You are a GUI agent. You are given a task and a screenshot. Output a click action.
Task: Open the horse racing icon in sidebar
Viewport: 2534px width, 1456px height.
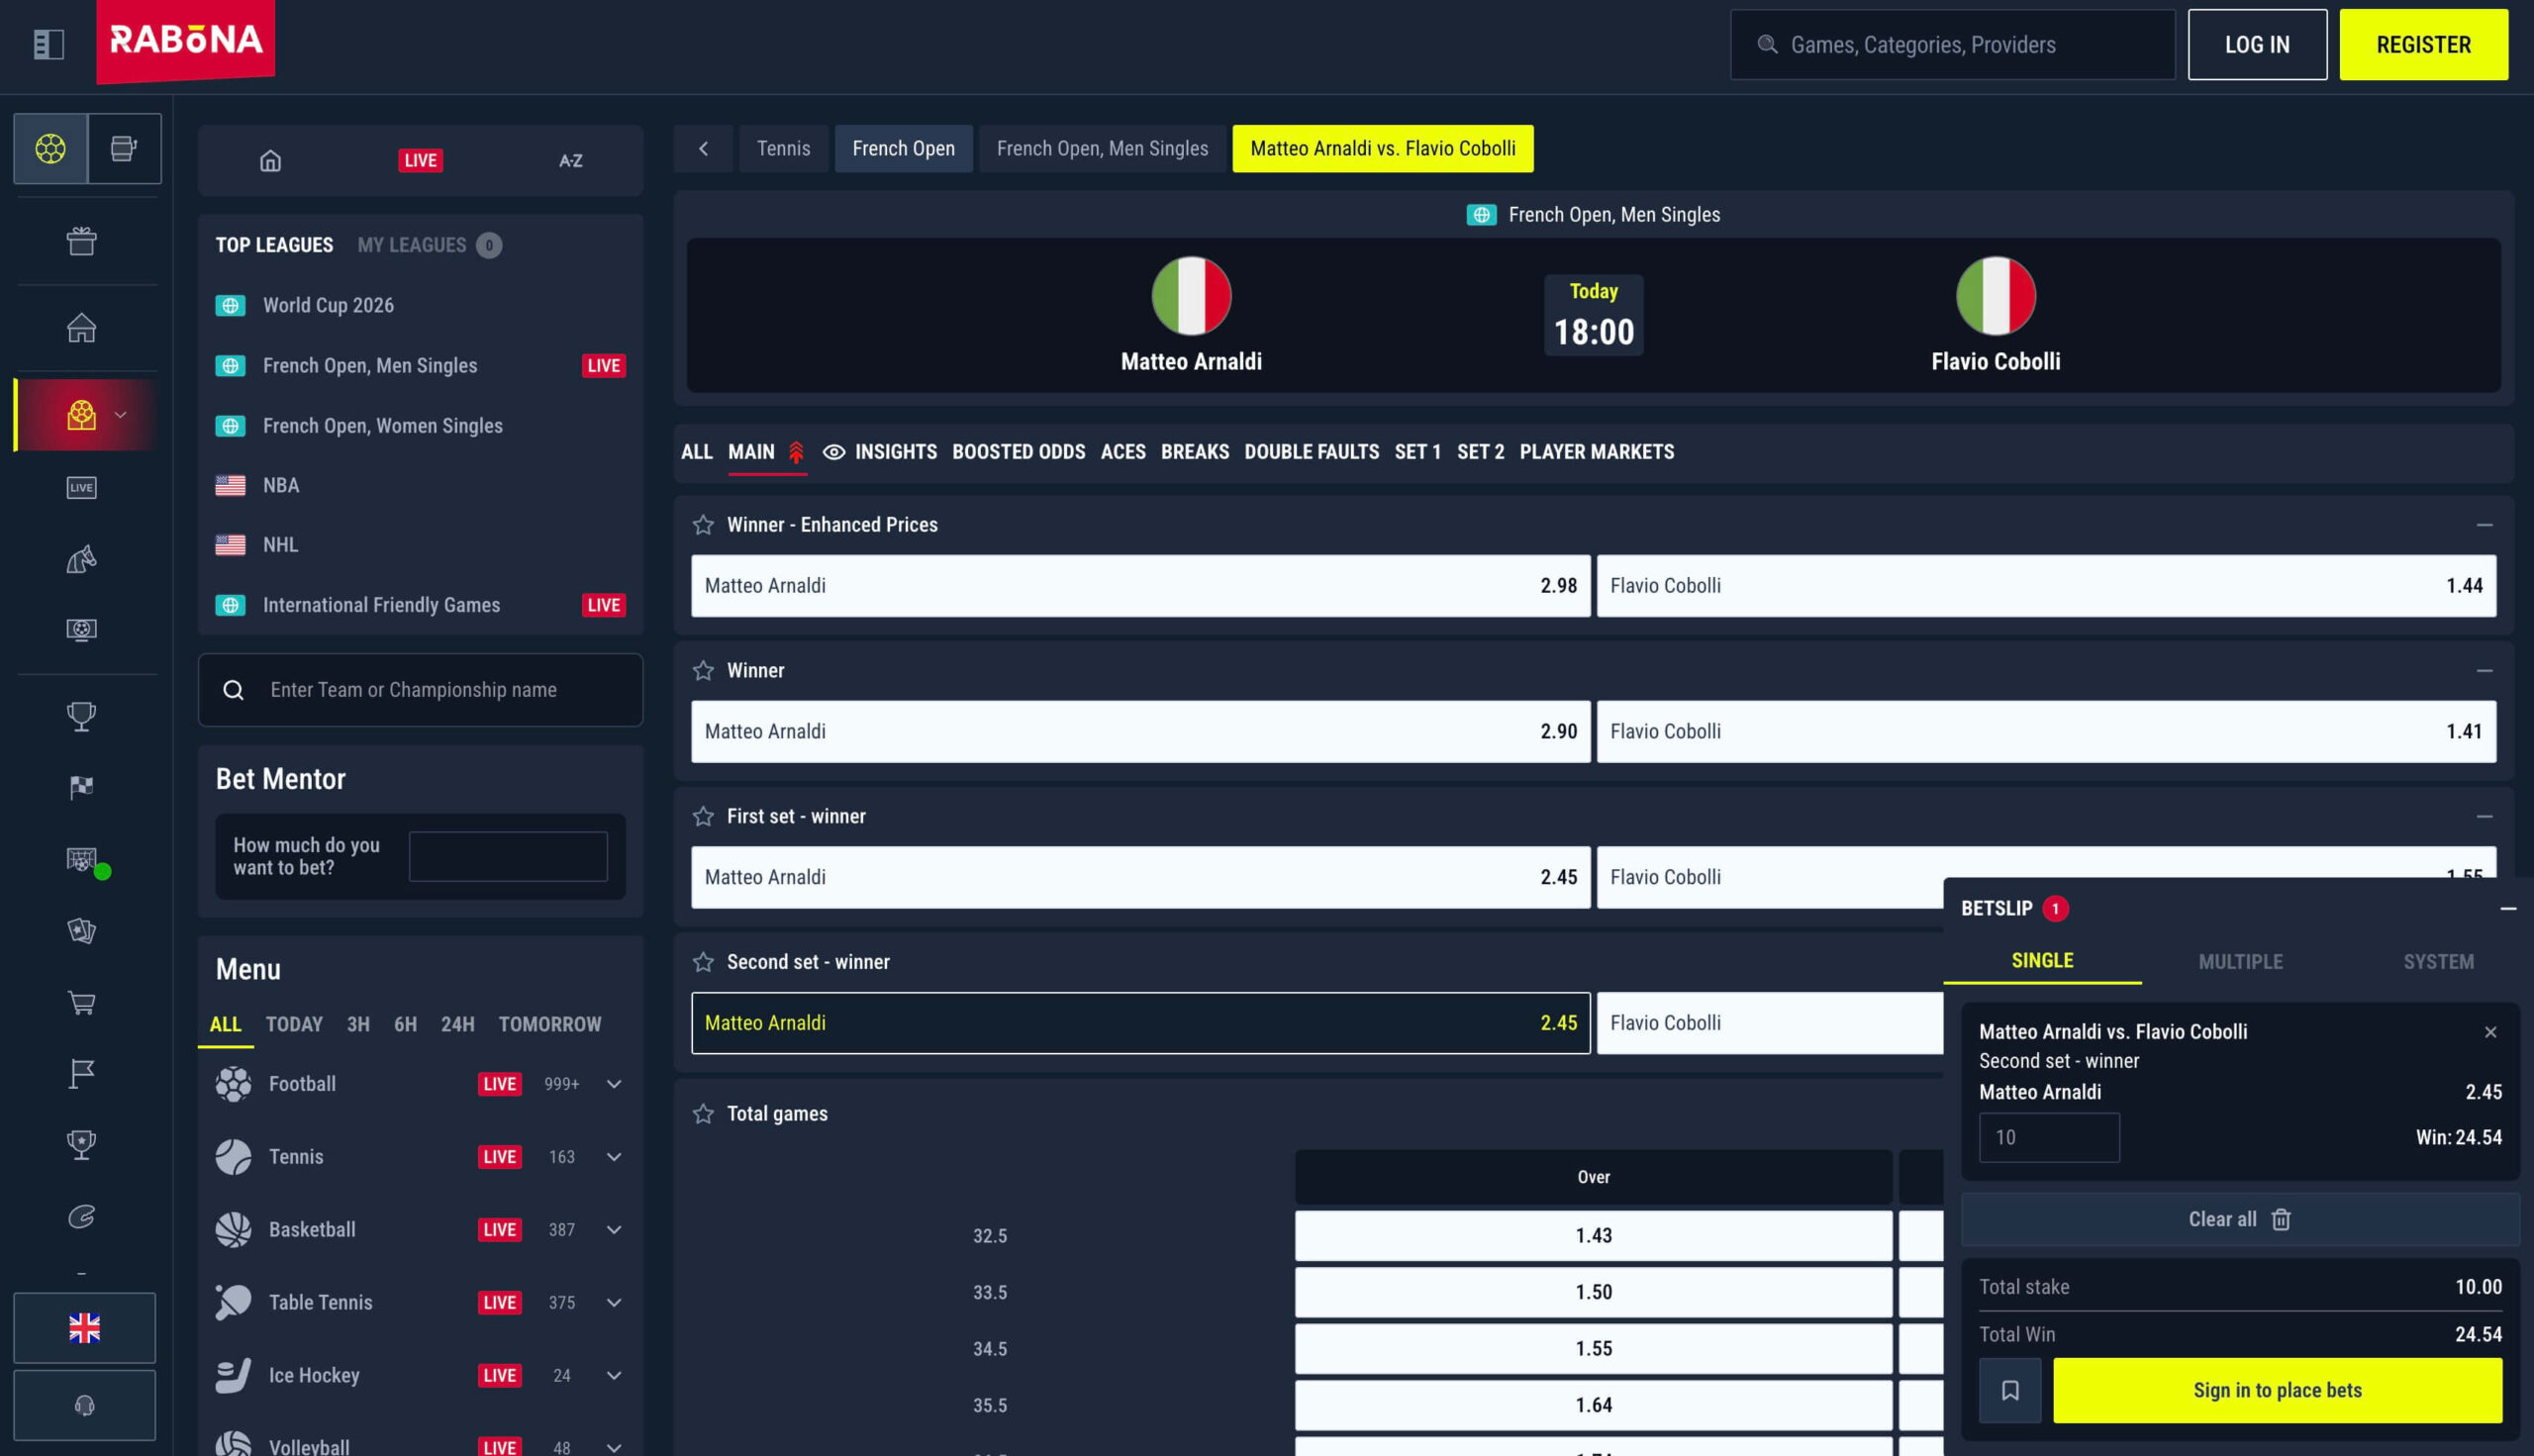[x=82, y=559]
